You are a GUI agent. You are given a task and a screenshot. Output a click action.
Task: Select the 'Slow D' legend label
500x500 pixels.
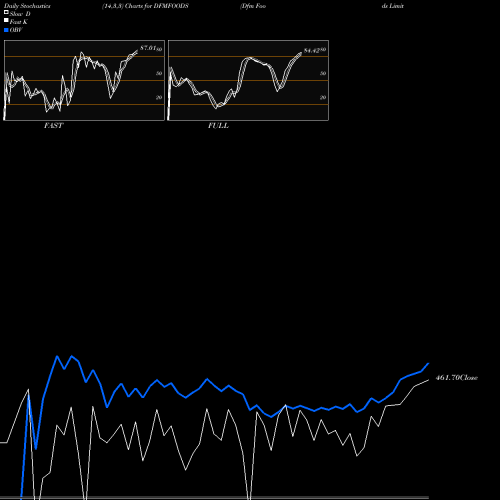(x=20, y=14)
